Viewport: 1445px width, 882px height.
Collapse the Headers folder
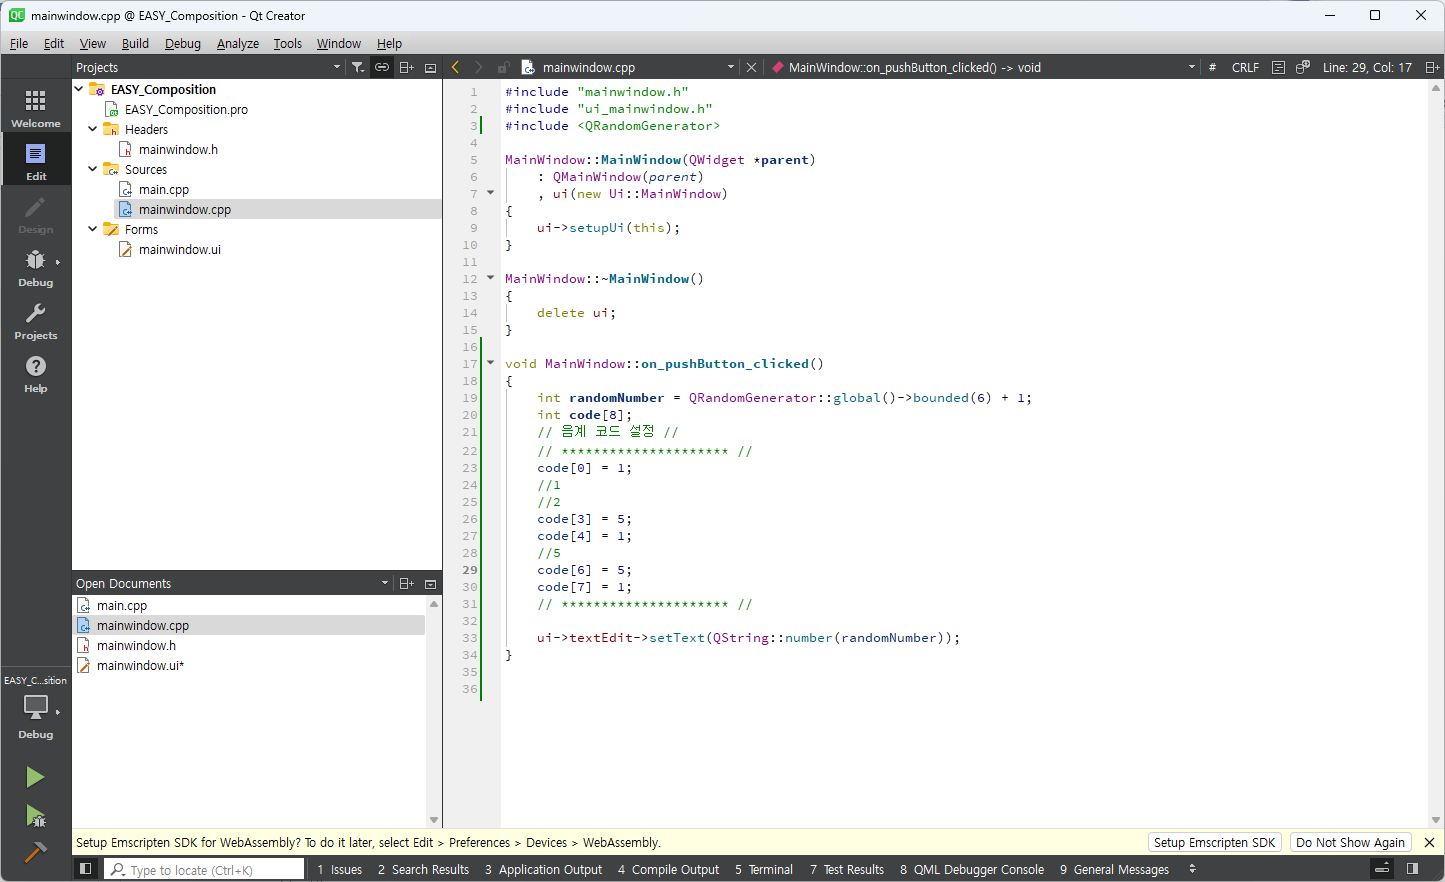[93, 129]
